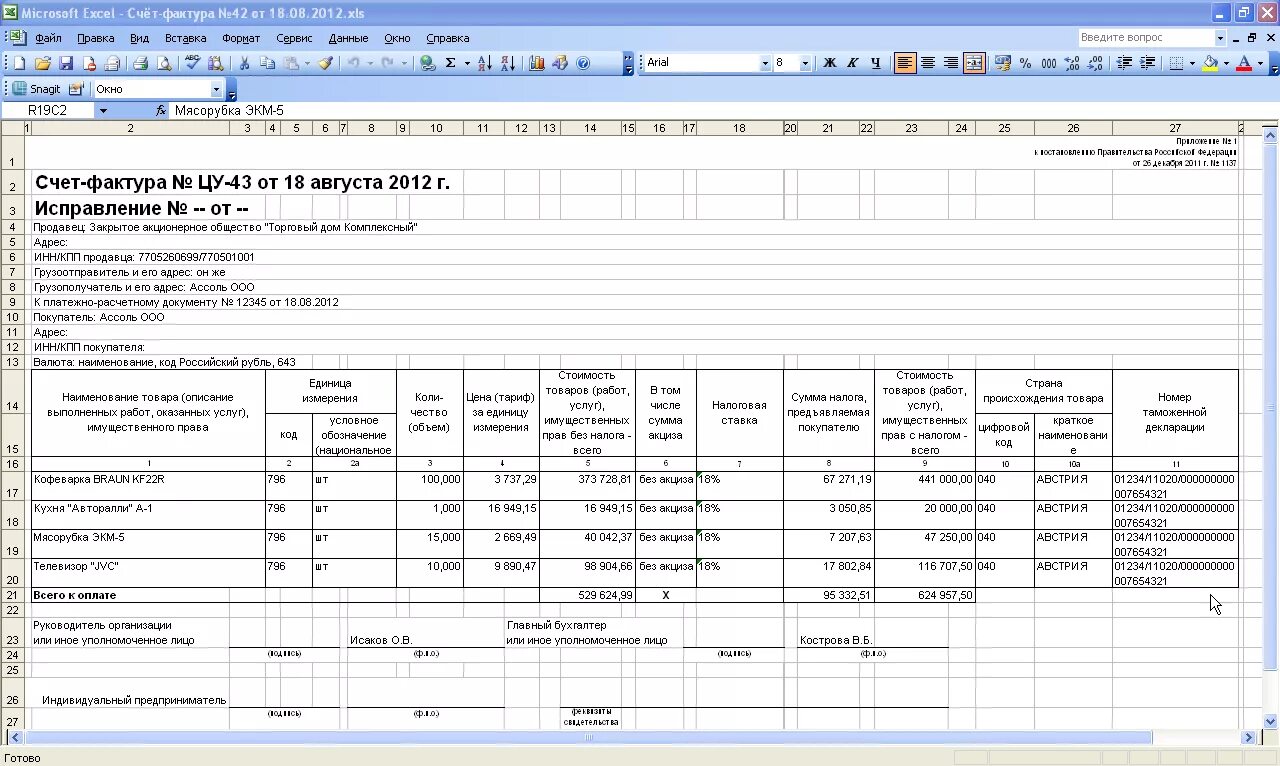
Task: Apply thousands separator style (000)
Action: tap(1048, 63)
